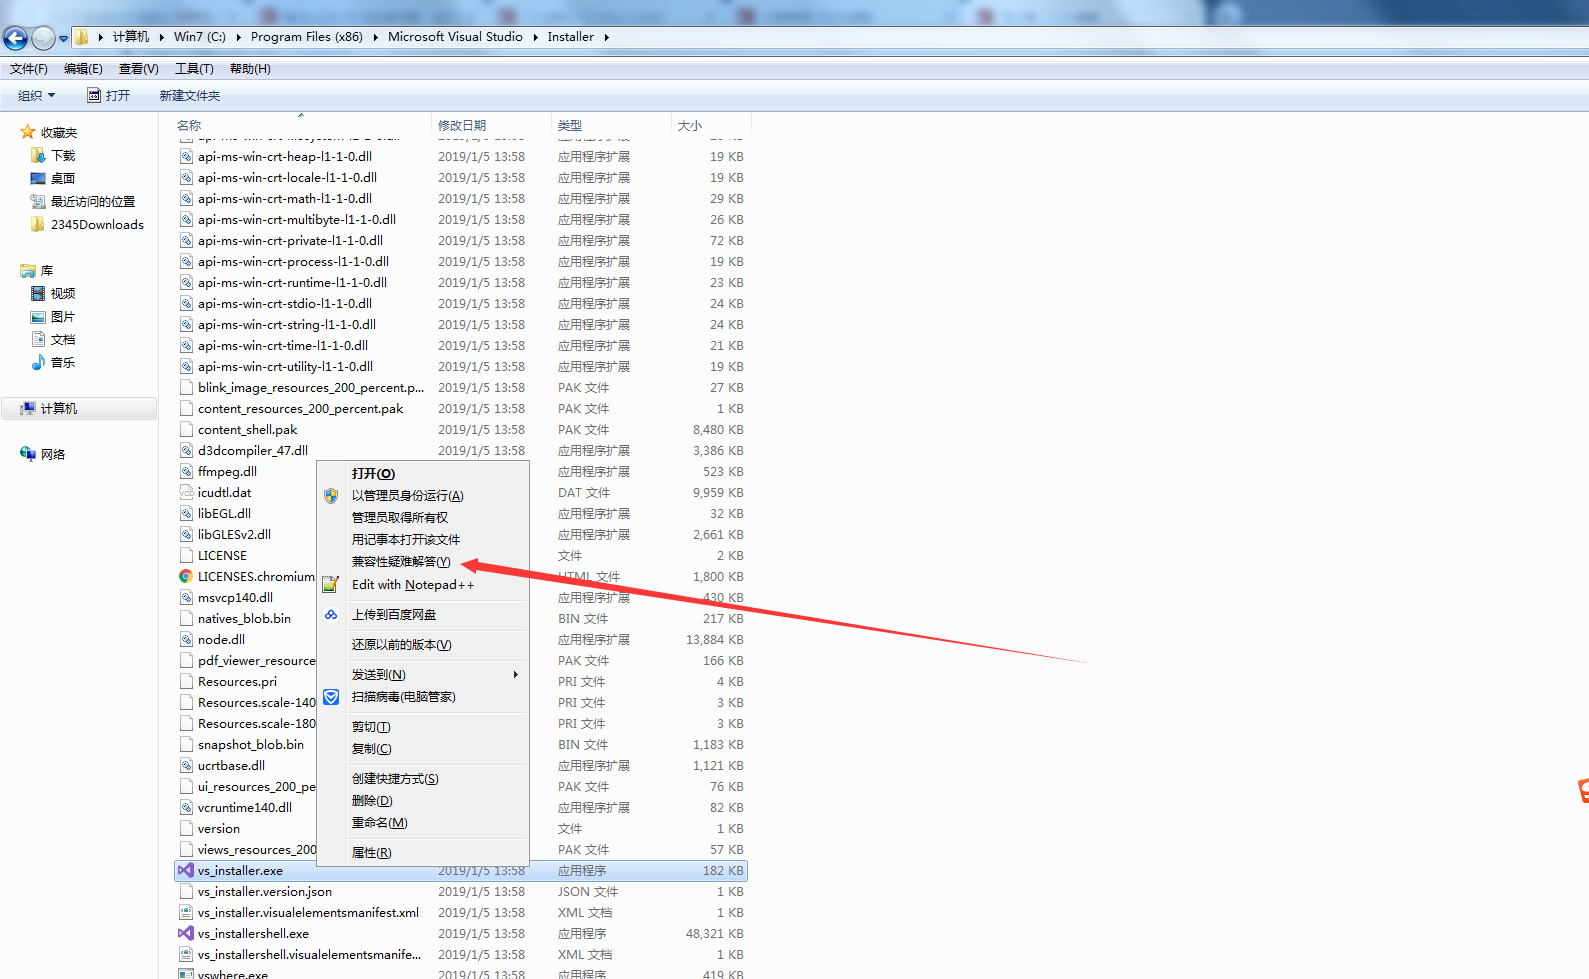Open the 工具(T) menu
Viewport: 1589px width, 979px height.
[x=194, y=69]
